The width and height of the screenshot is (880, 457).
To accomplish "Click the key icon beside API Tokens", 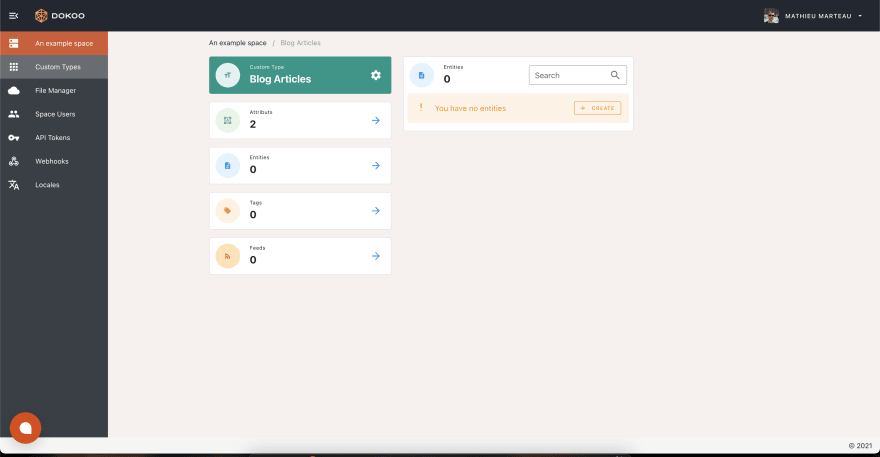I will [13, 138].
